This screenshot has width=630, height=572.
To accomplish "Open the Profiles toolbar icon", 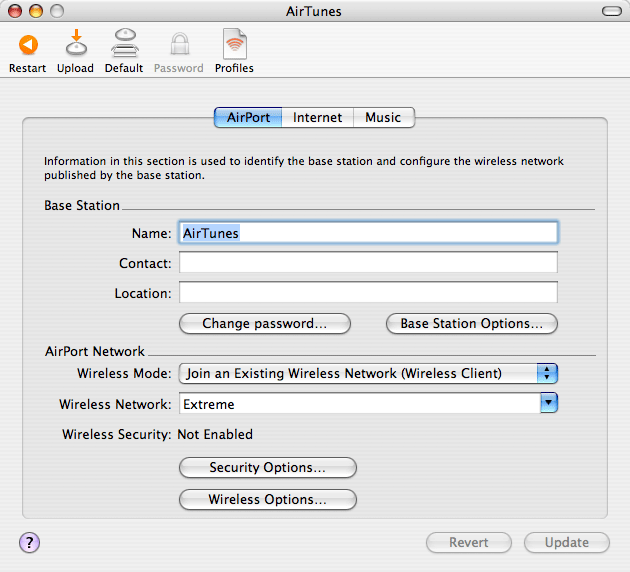I will pos(235,44).
